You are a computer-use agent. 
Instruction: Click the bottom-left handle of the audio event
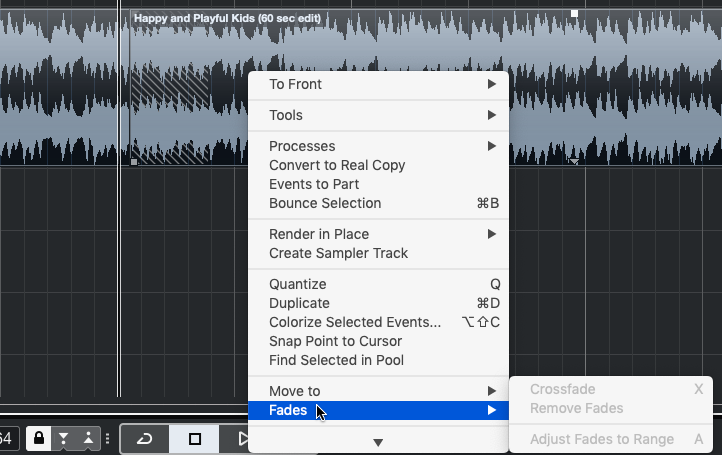(134, 161)
